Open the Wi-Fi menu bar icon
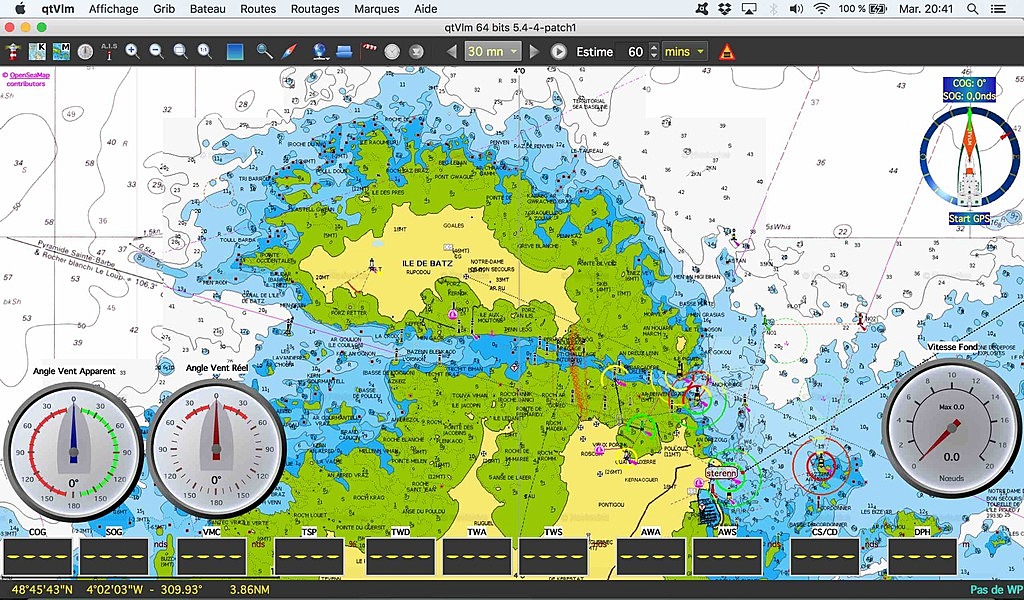Screen dimensions: 1024x600 (x=822, y=9)
